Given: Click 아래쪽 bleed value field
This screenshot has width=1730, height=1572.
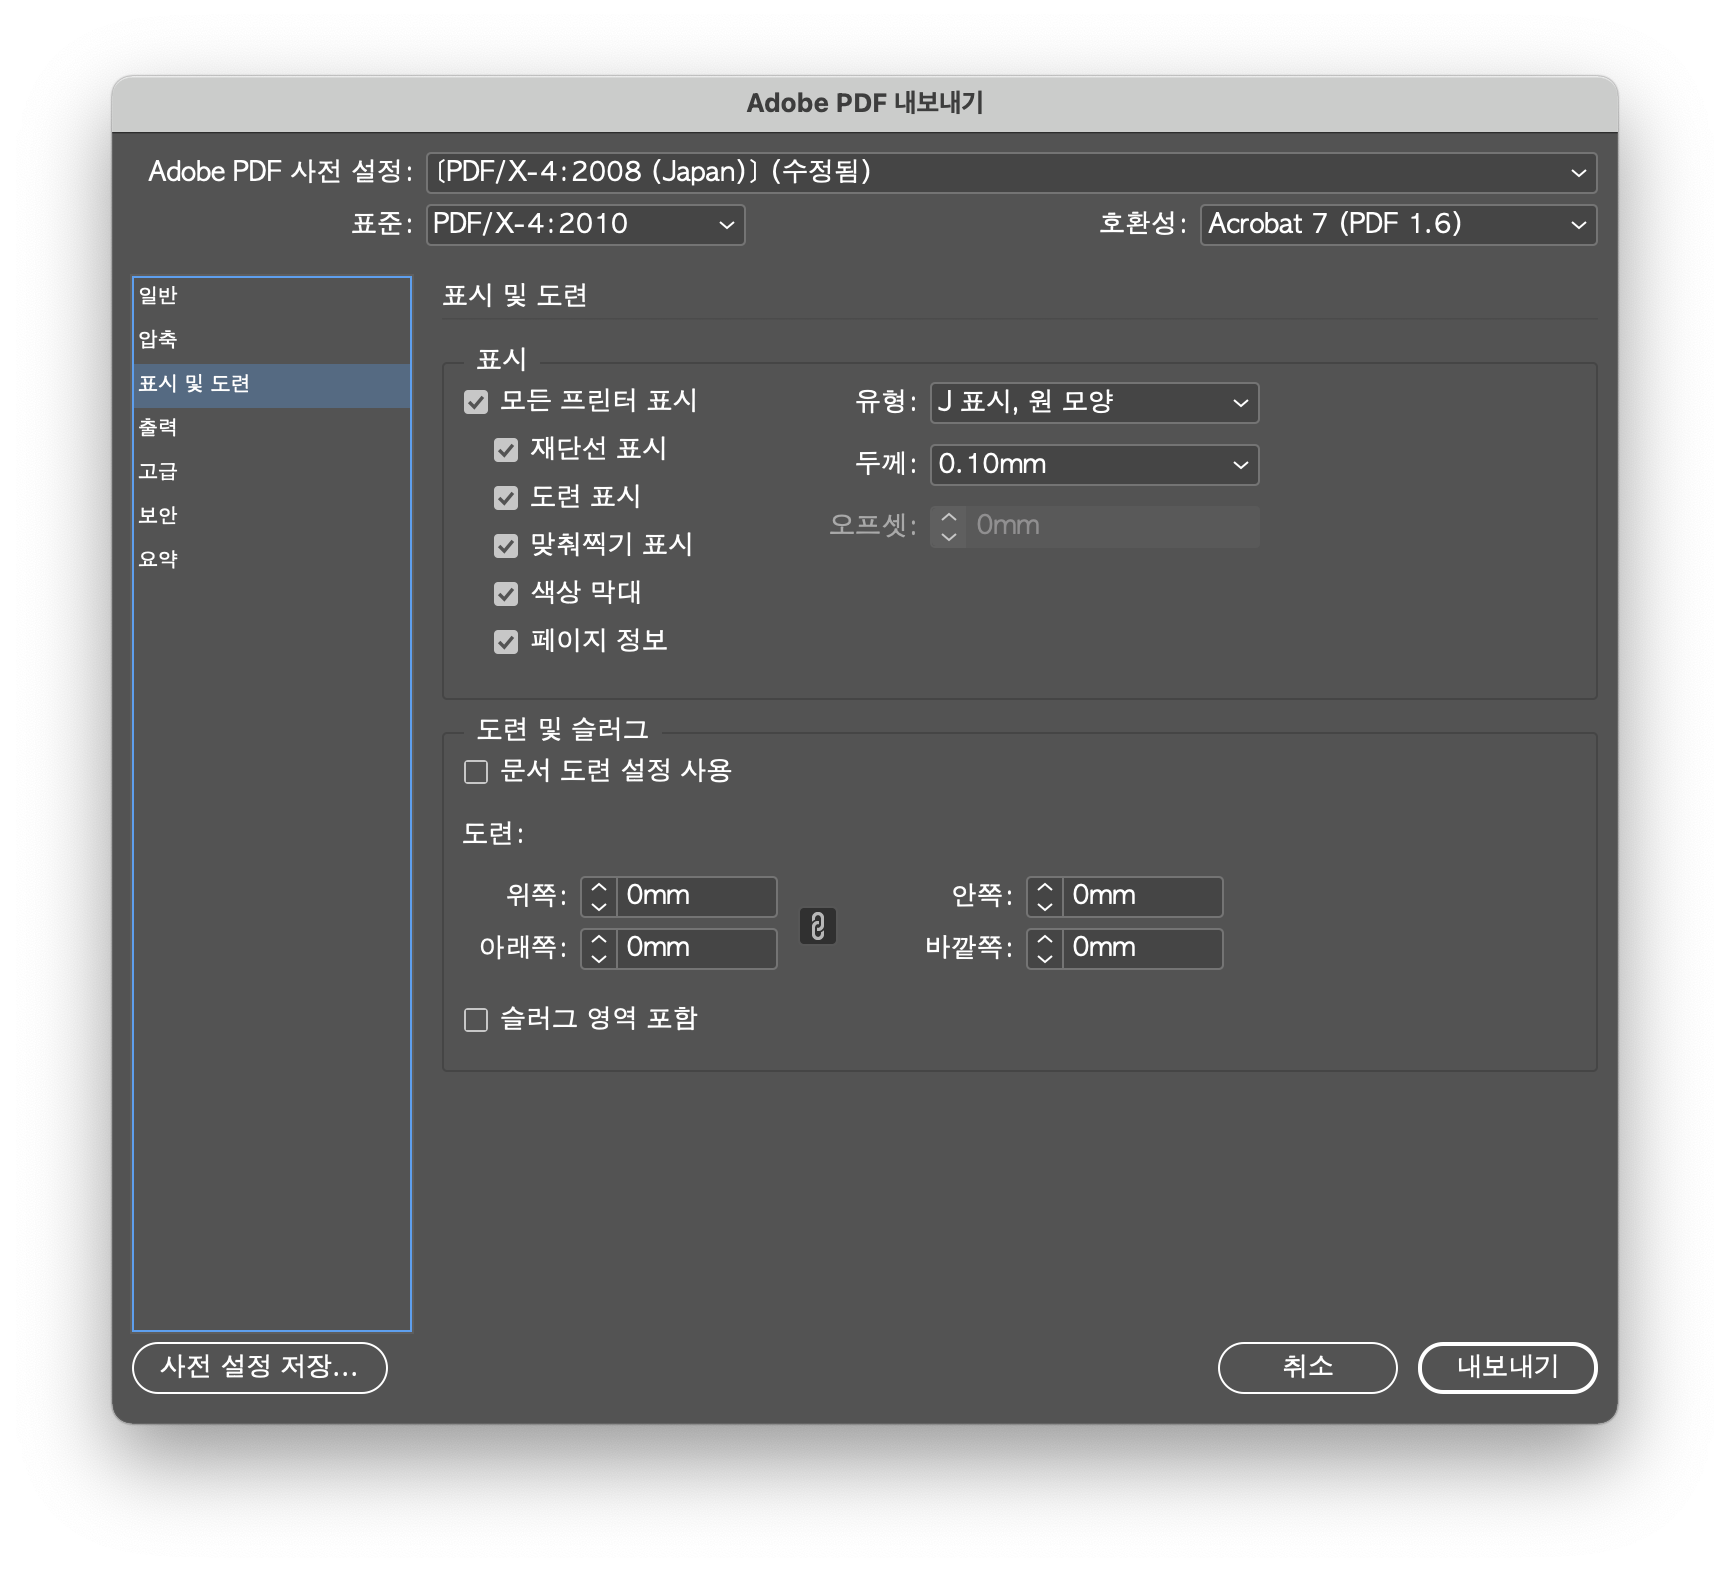Looking at the screenshot, I should click(x=696, y=948).
